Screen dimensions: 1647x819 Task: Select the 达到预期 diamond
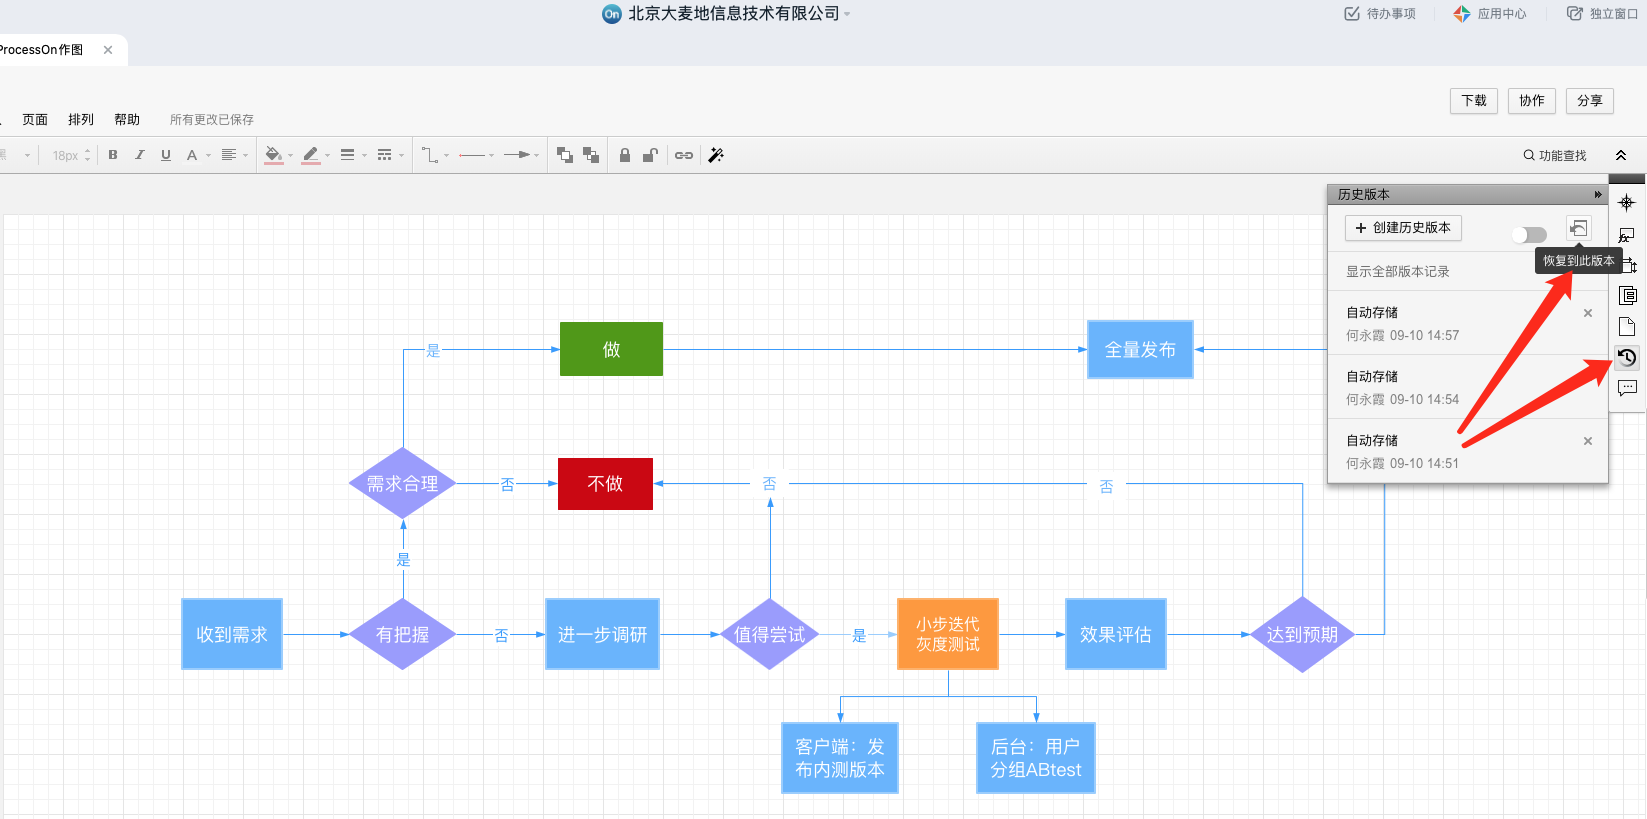1302,634
